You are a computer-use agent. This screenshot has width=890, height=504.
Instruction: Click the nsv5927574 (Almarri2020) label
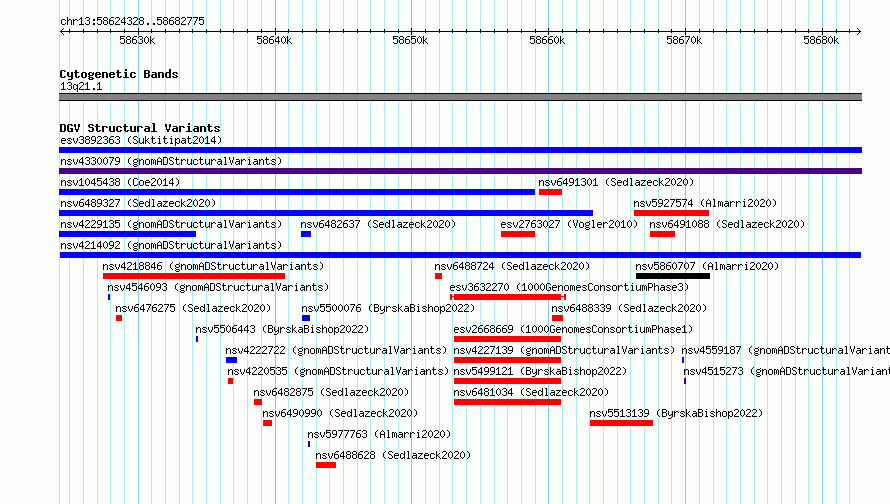click(x=706, y=203)
